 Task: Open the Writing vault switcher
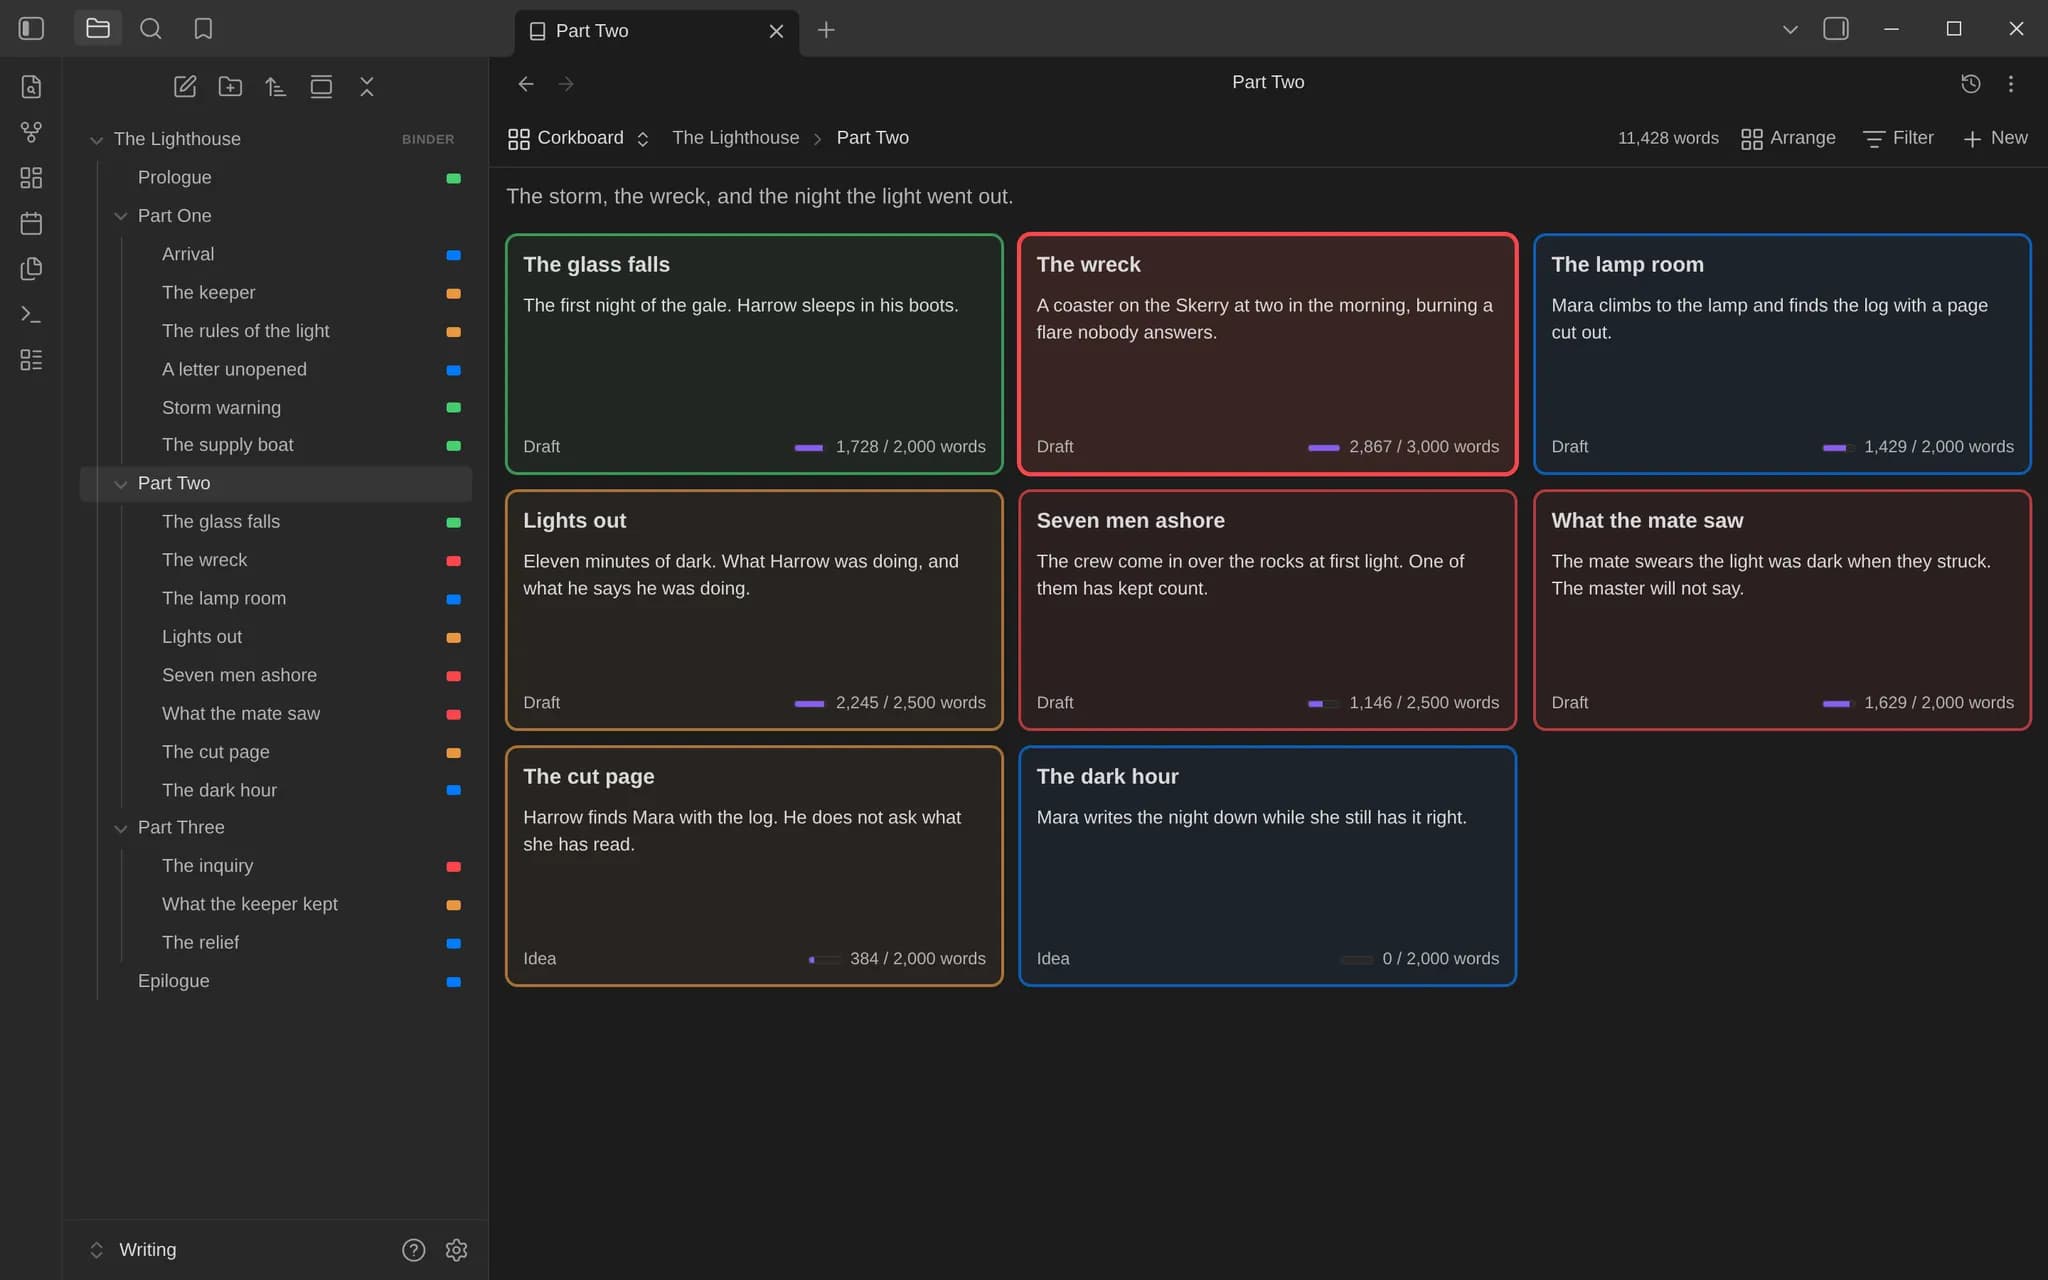pyautogui.click(x=133, y=1250)
